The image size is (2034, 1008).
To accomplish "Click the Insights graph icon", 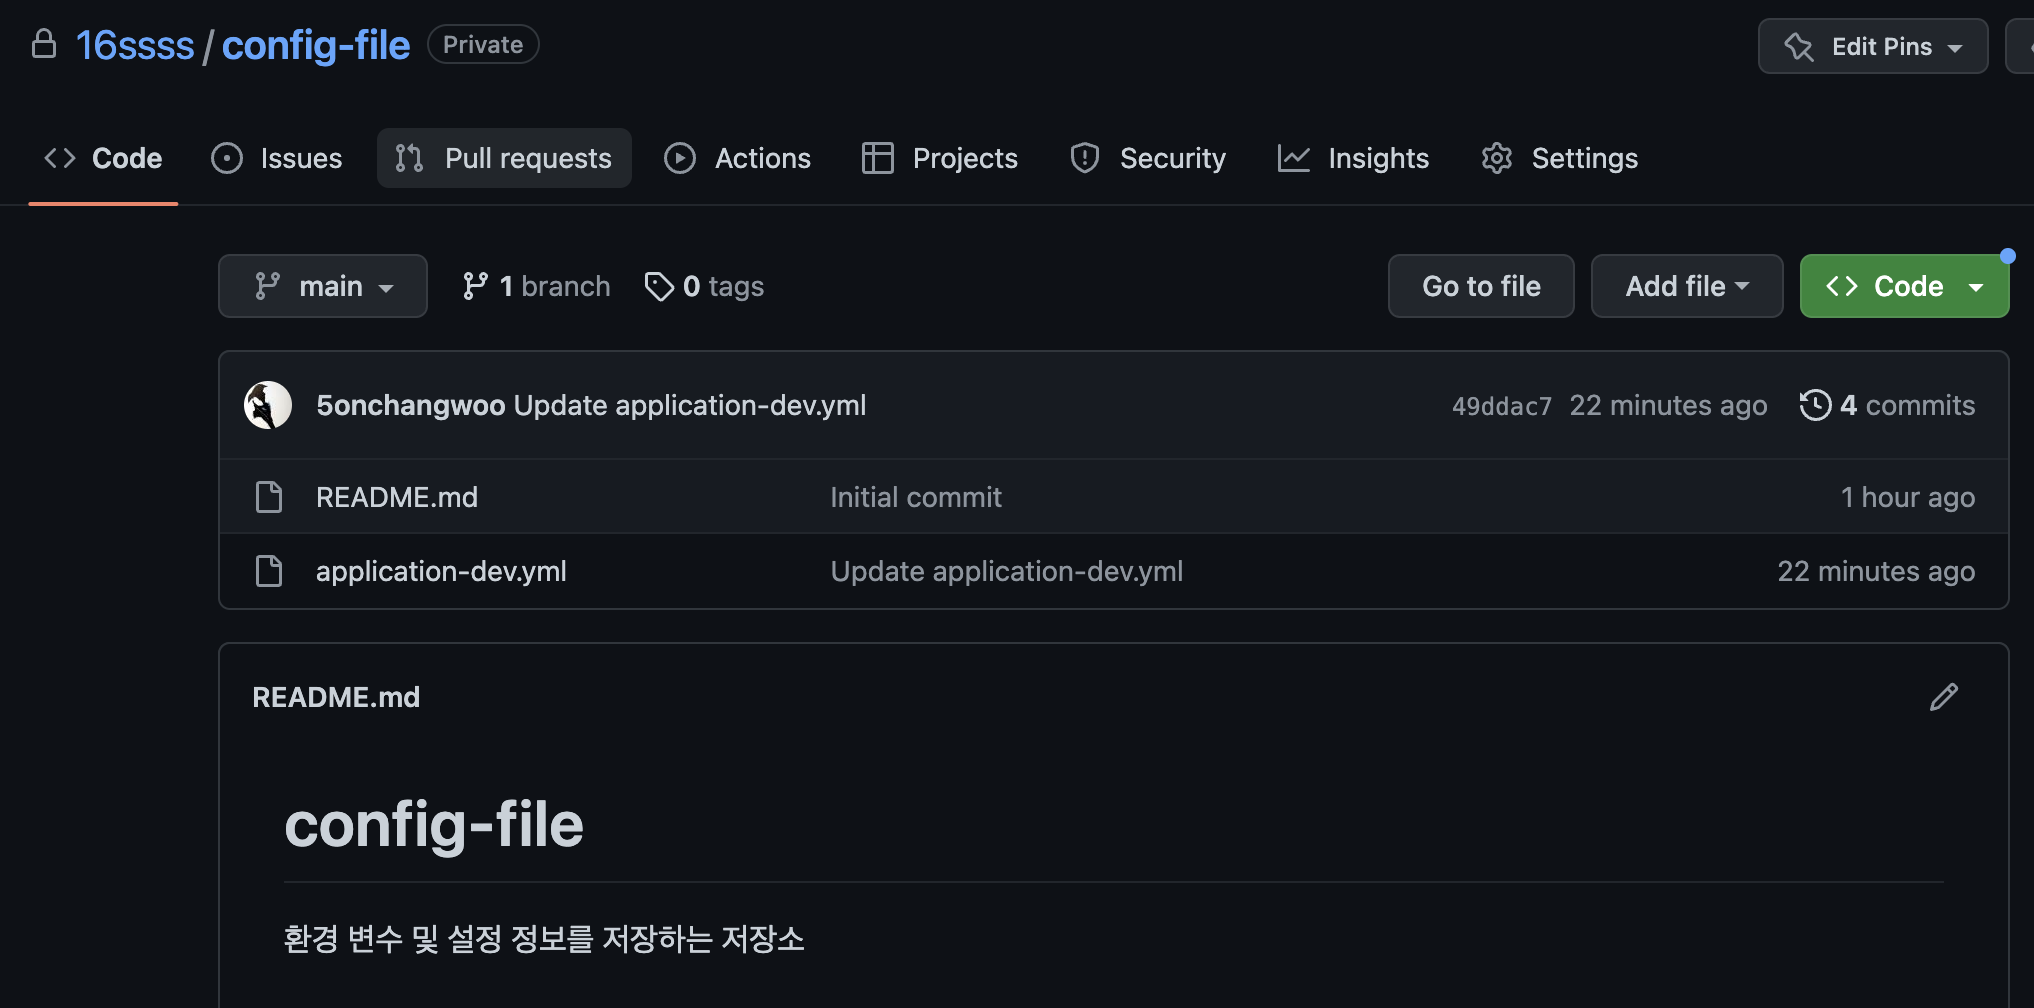I will point(1294,158).
